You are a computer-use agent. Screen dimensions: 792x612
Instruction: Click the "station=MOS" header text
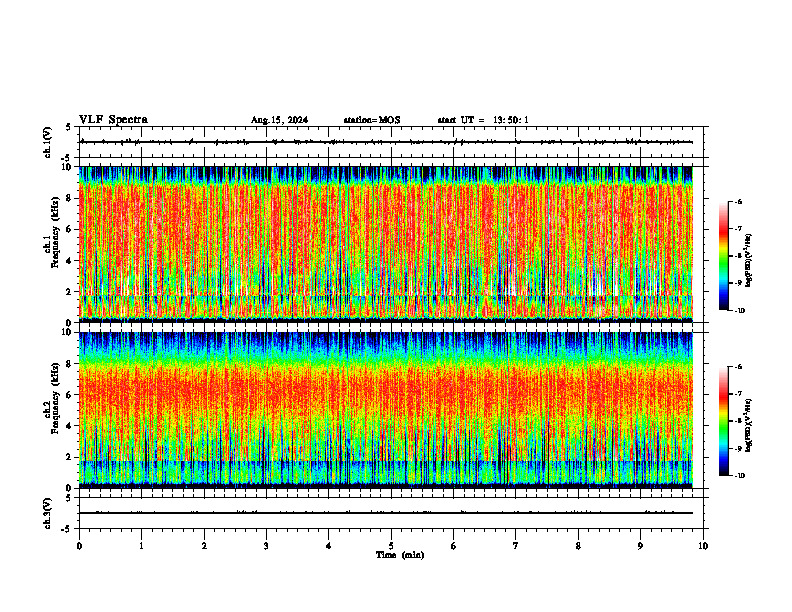coord(372,120)
